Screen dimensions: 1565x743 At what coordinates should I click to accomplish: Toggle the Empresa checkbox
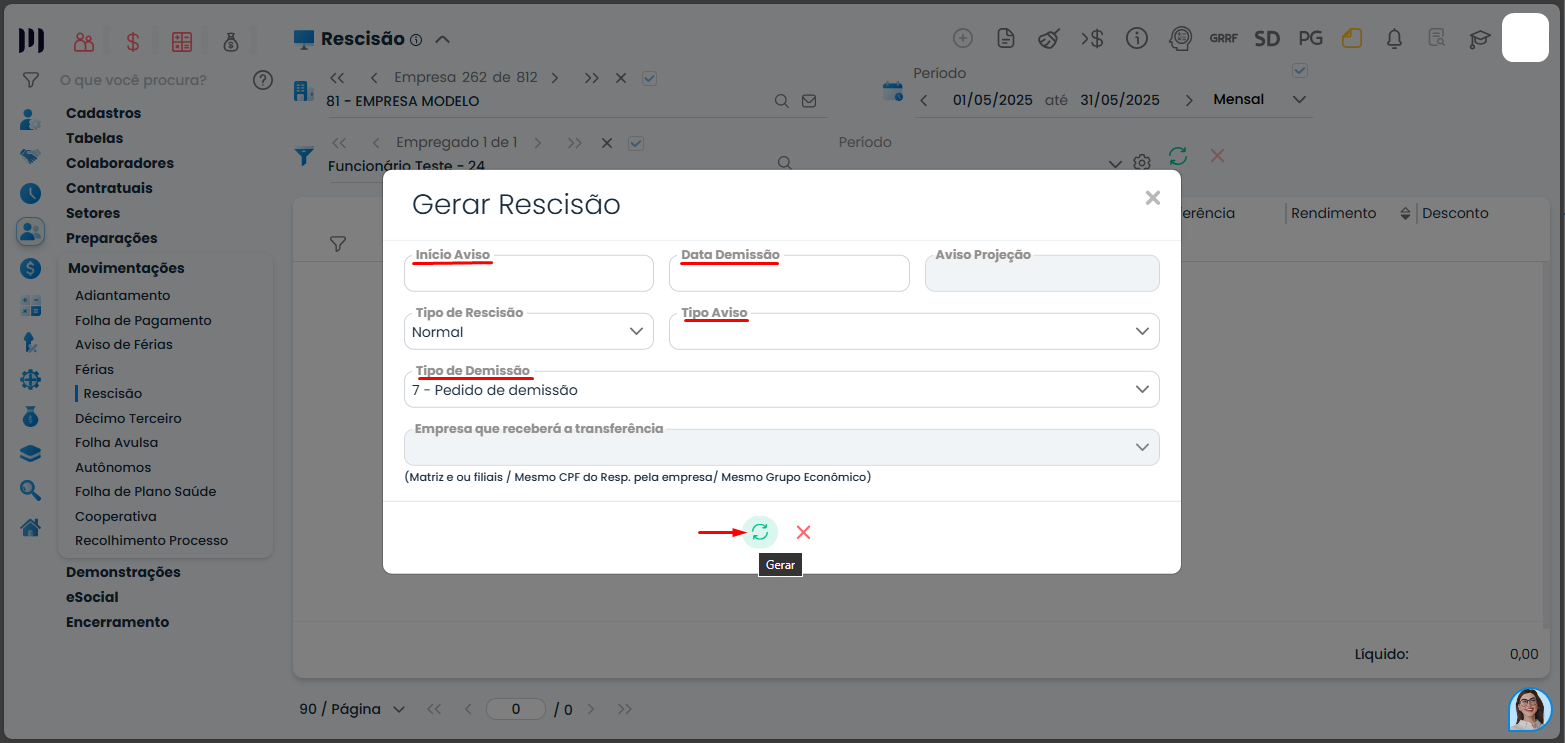(649, 78)
